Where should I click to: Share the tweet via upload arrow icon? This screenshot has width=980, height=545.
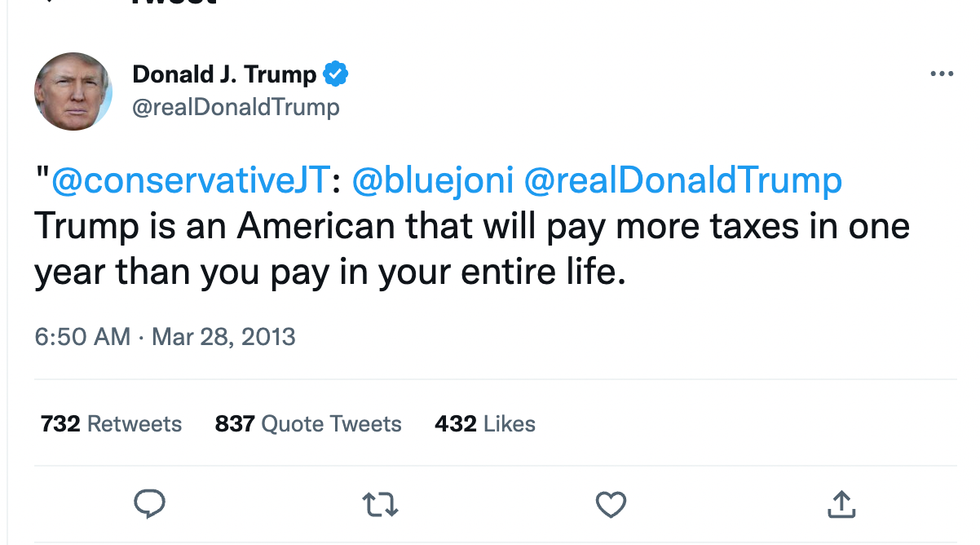pos(841,505)
